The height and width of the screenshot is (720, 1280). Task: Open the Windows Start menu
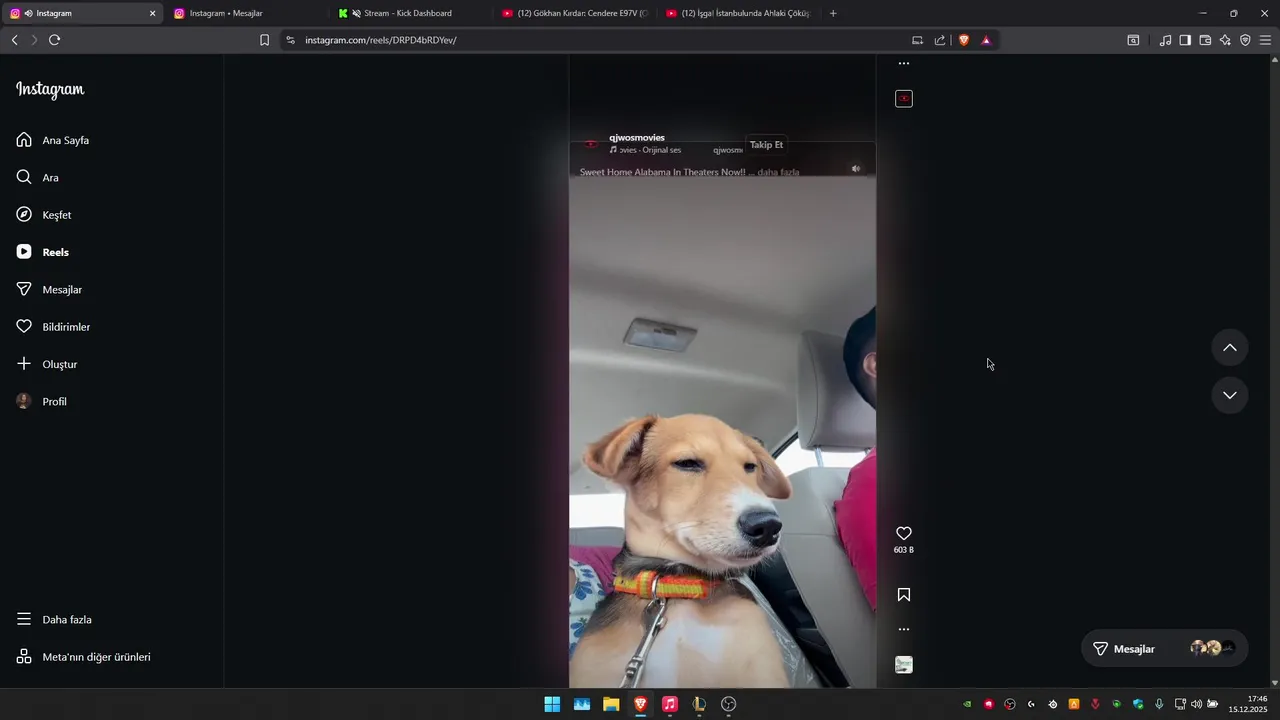pos(552,704)
